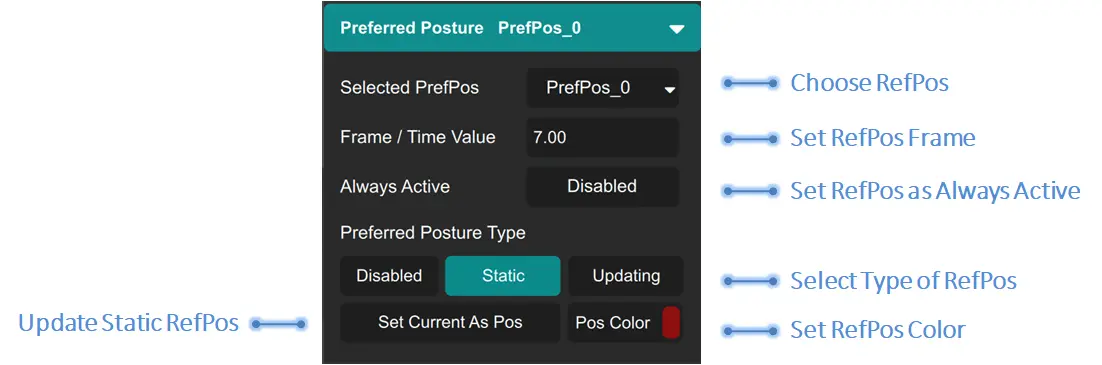Click the Select Type of RefPos annotation
Image resolution: width=1102 pixels, height=365 pixels.
click(x=904, y=281)
